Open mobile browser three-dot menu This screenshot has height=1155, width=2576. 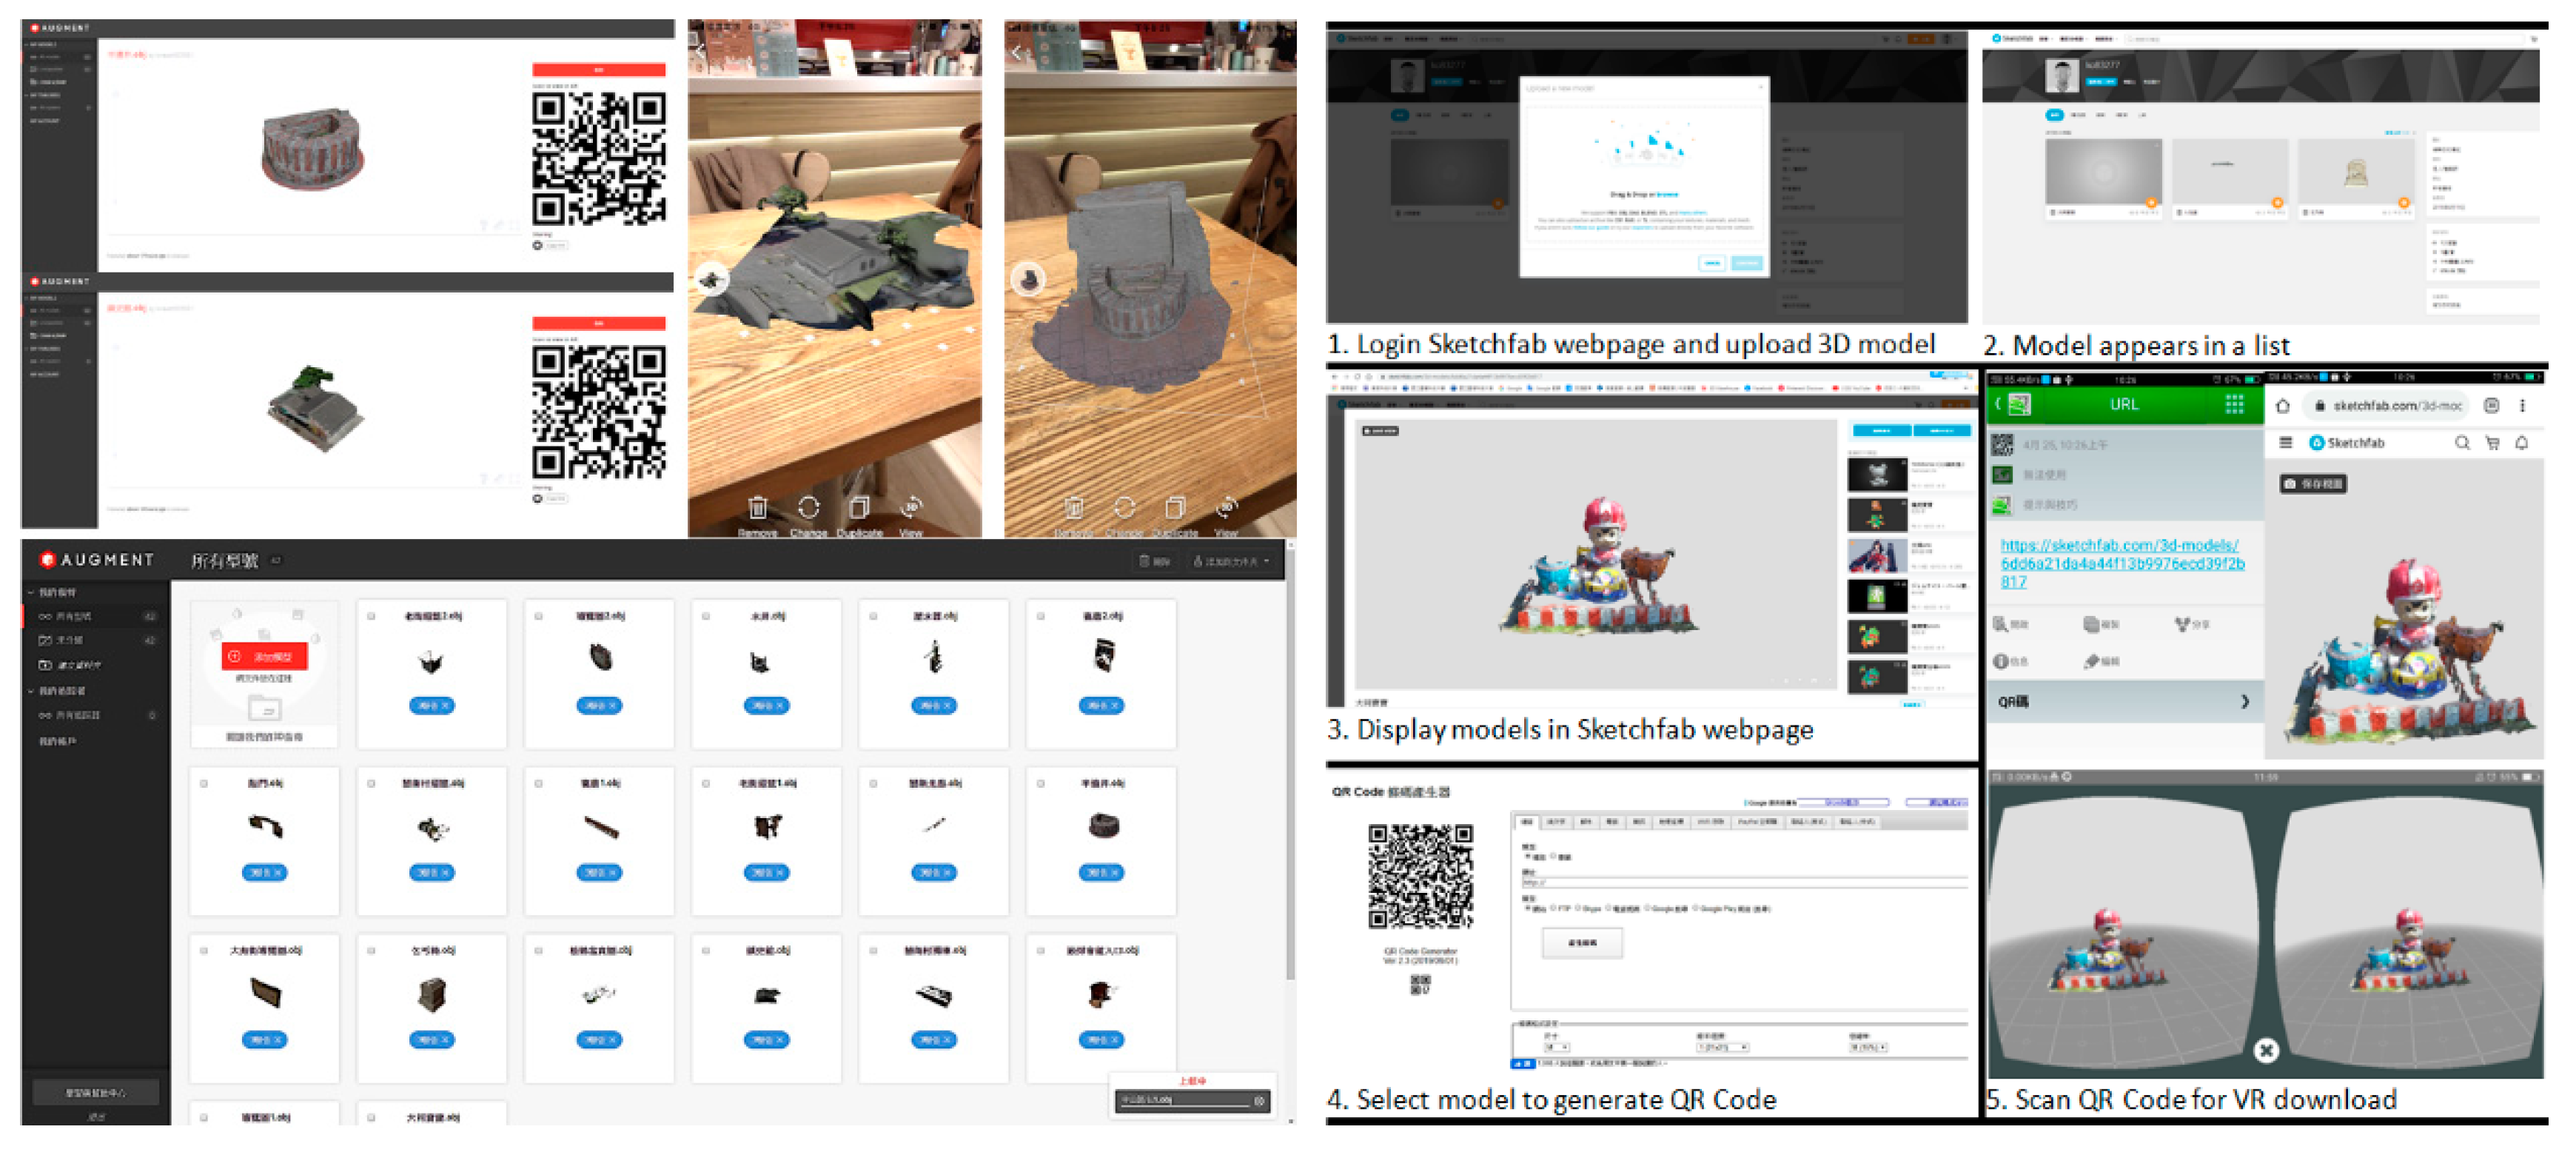click(x=2522, y=406)
